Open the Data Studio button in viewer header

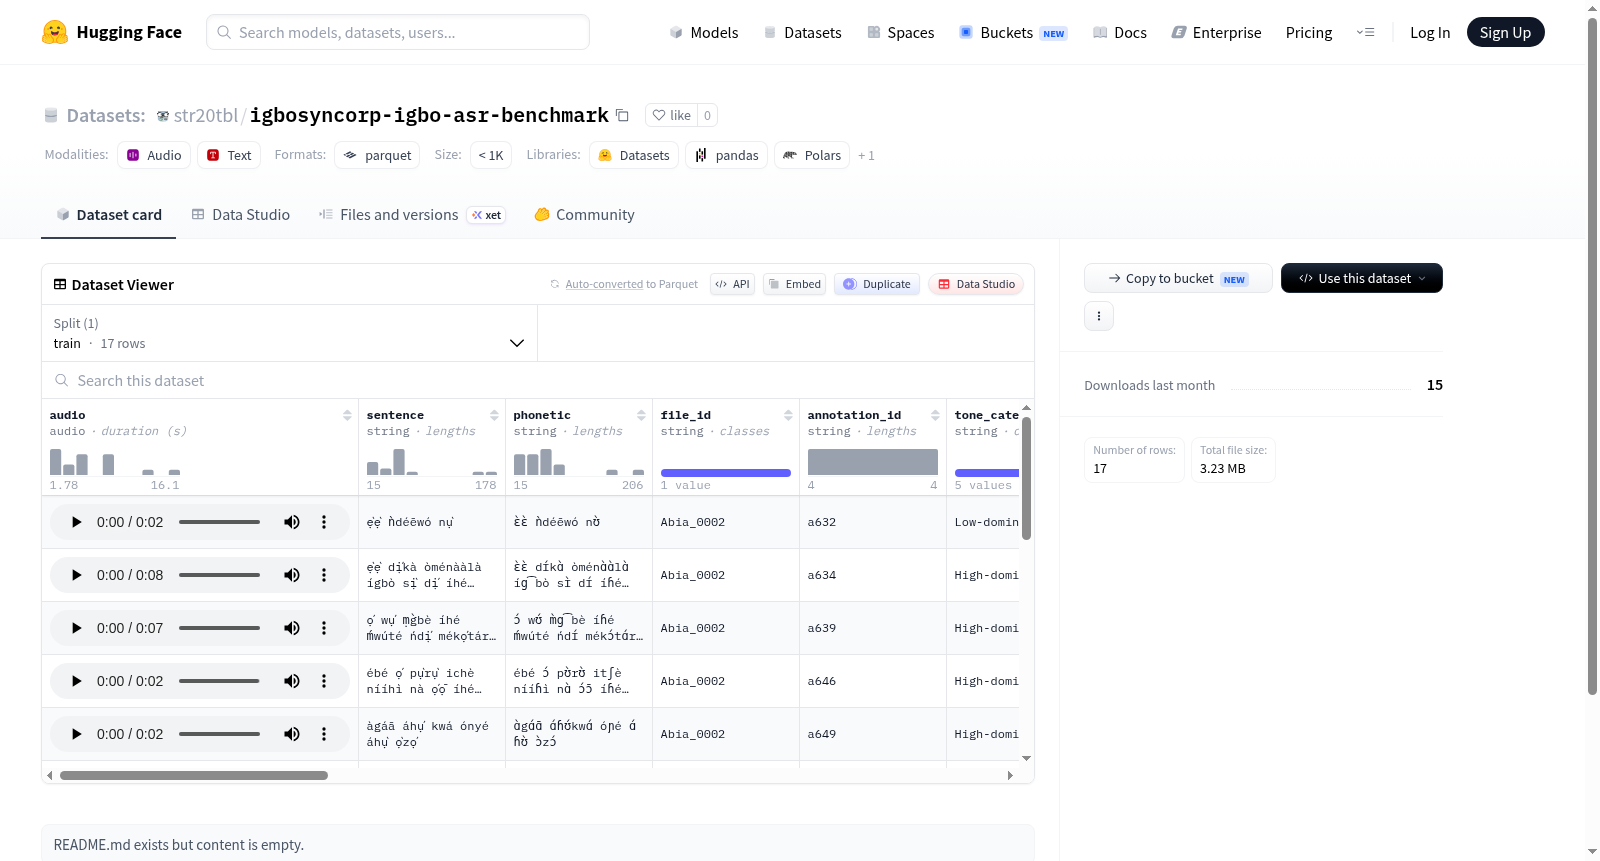(x=975, y=284)
